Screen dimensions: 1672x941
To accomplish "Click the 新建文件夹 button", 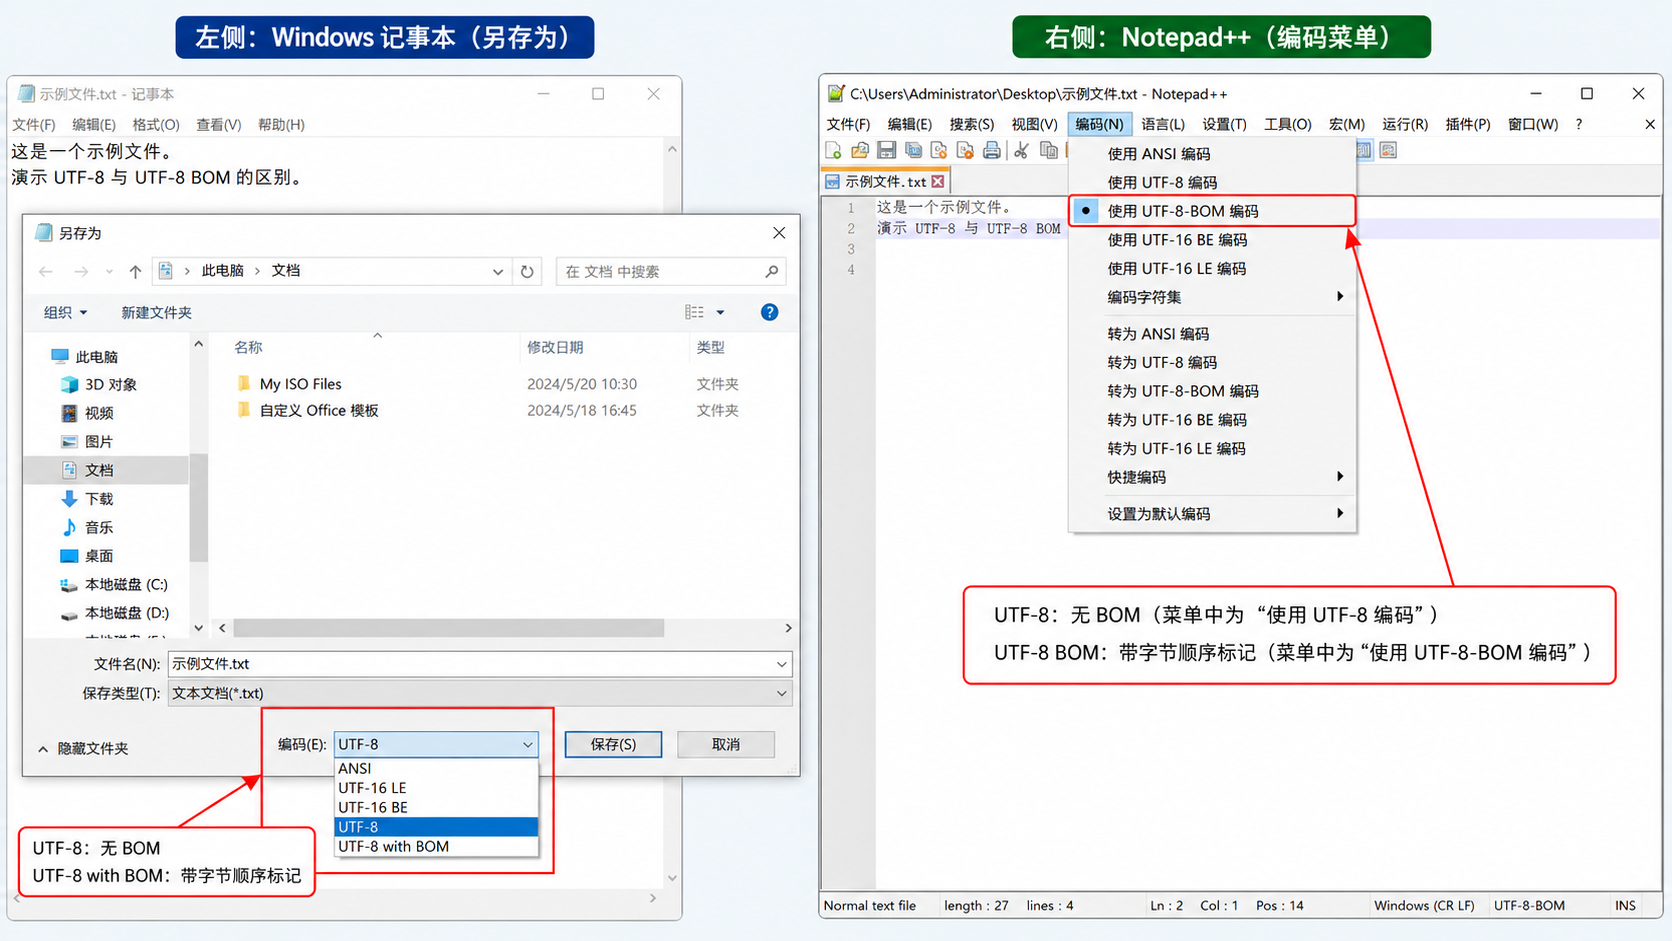I will [x=156, y=313].
